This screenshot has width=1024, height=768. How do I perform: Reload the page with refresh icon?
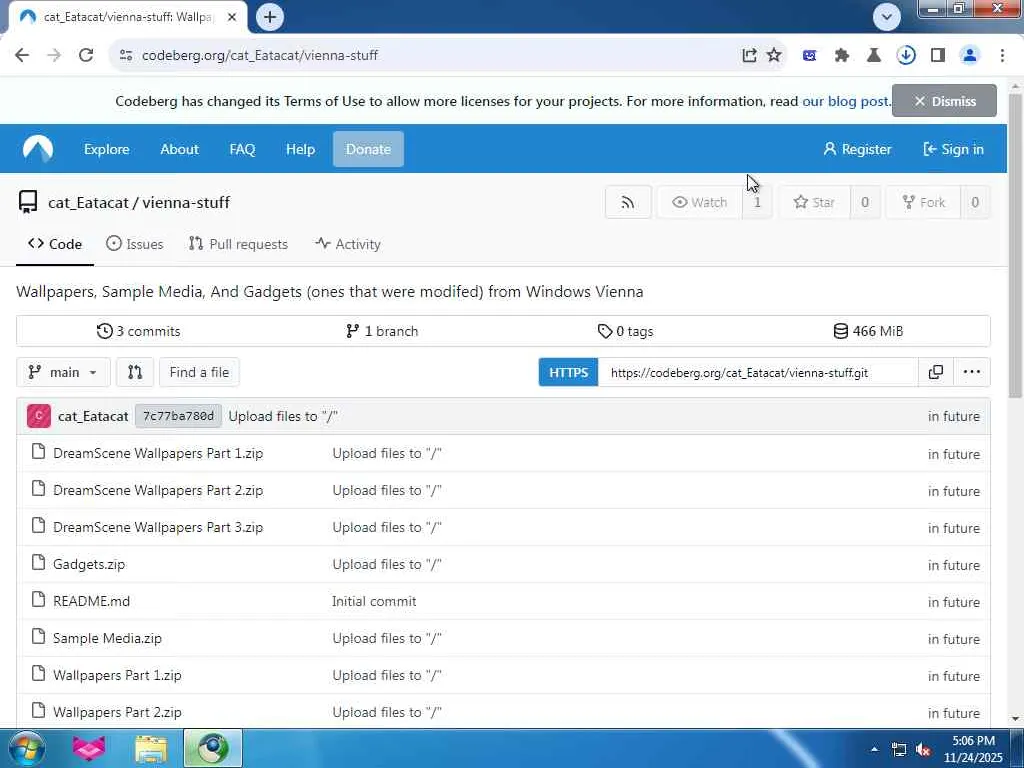coord(86,56)
